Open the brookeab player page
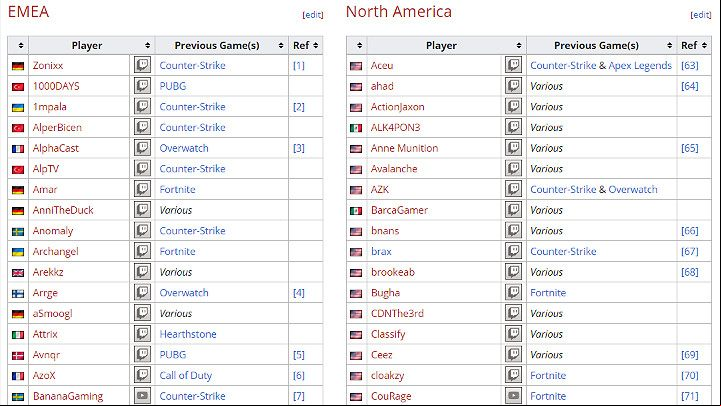 (x=393, y=272)
